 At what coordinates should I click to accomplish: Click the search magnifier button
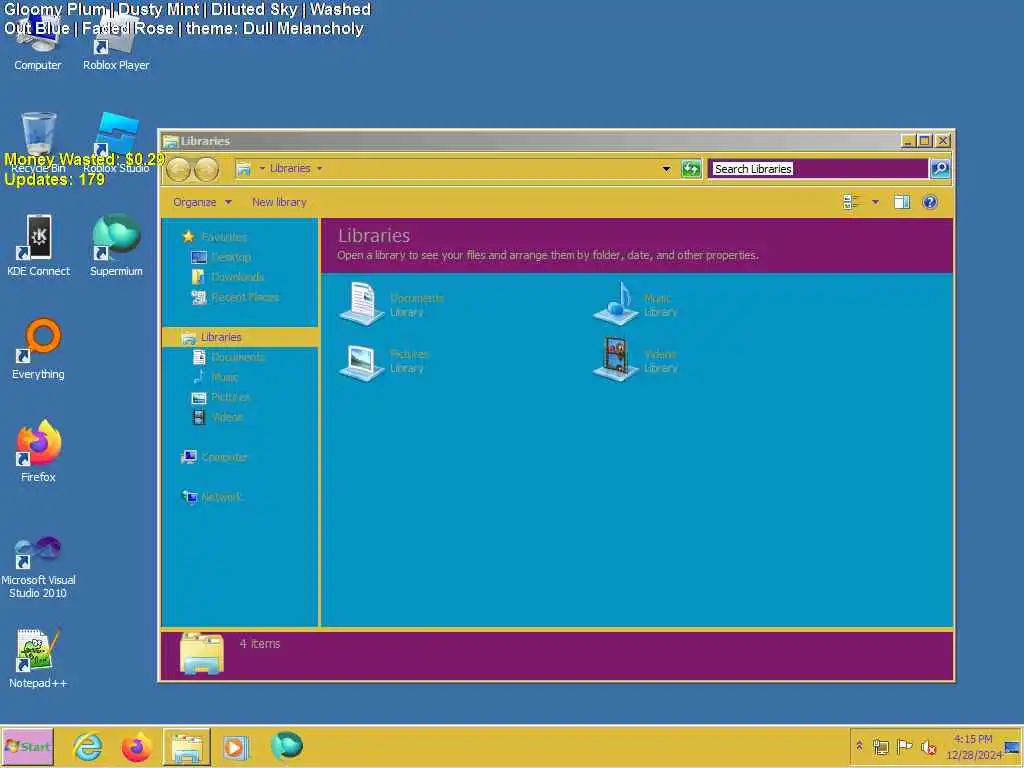(x=940, y=168)
